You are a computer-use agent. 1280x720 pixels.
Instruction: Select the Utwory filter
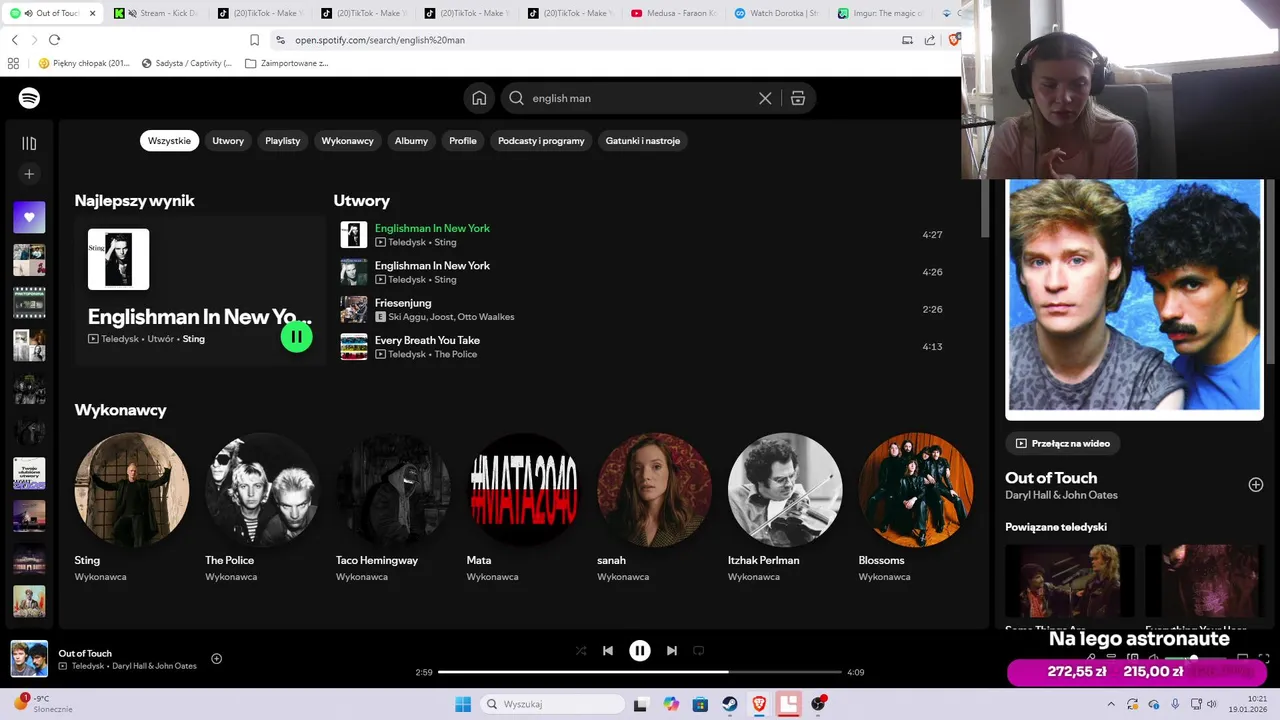[228, 141]
